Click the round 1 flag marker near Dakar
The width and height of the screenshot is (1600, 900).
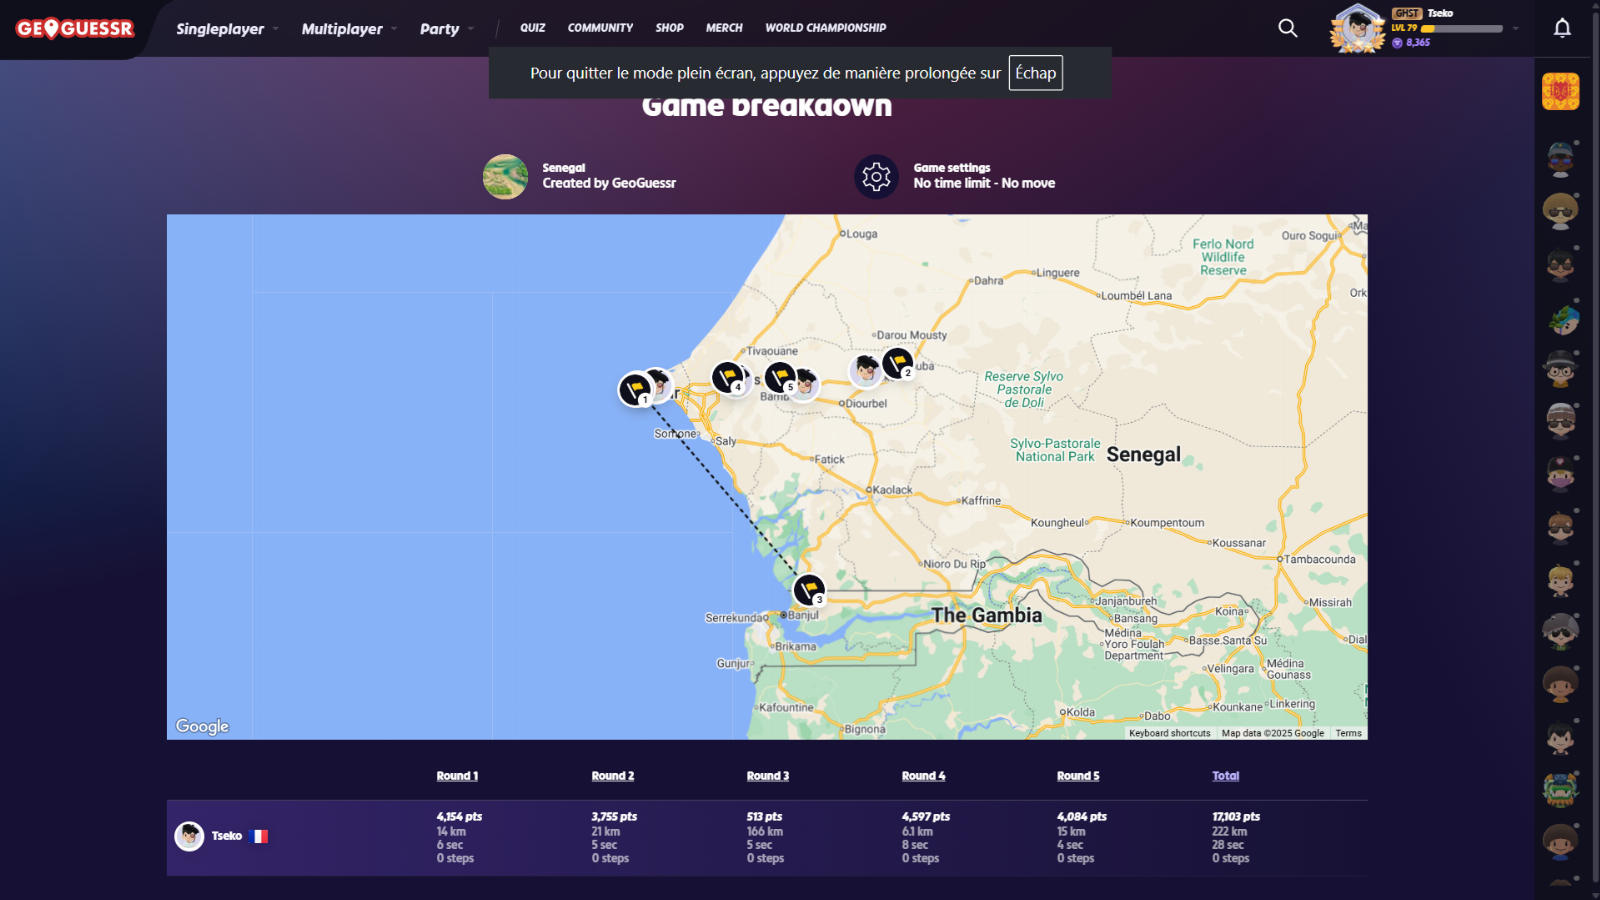click(635, 388)
